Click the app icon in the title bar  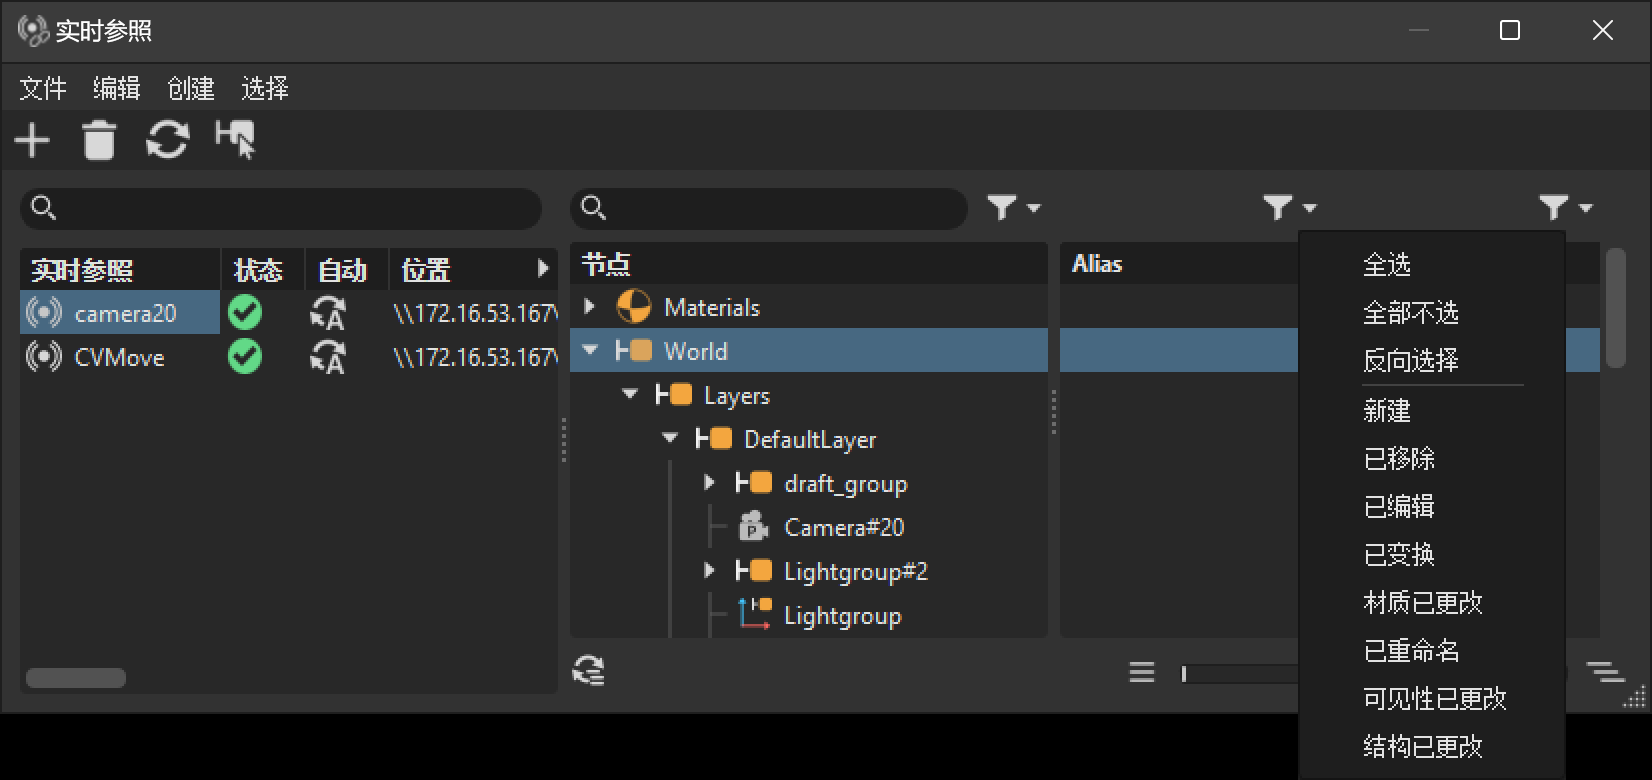coord(32,31)
